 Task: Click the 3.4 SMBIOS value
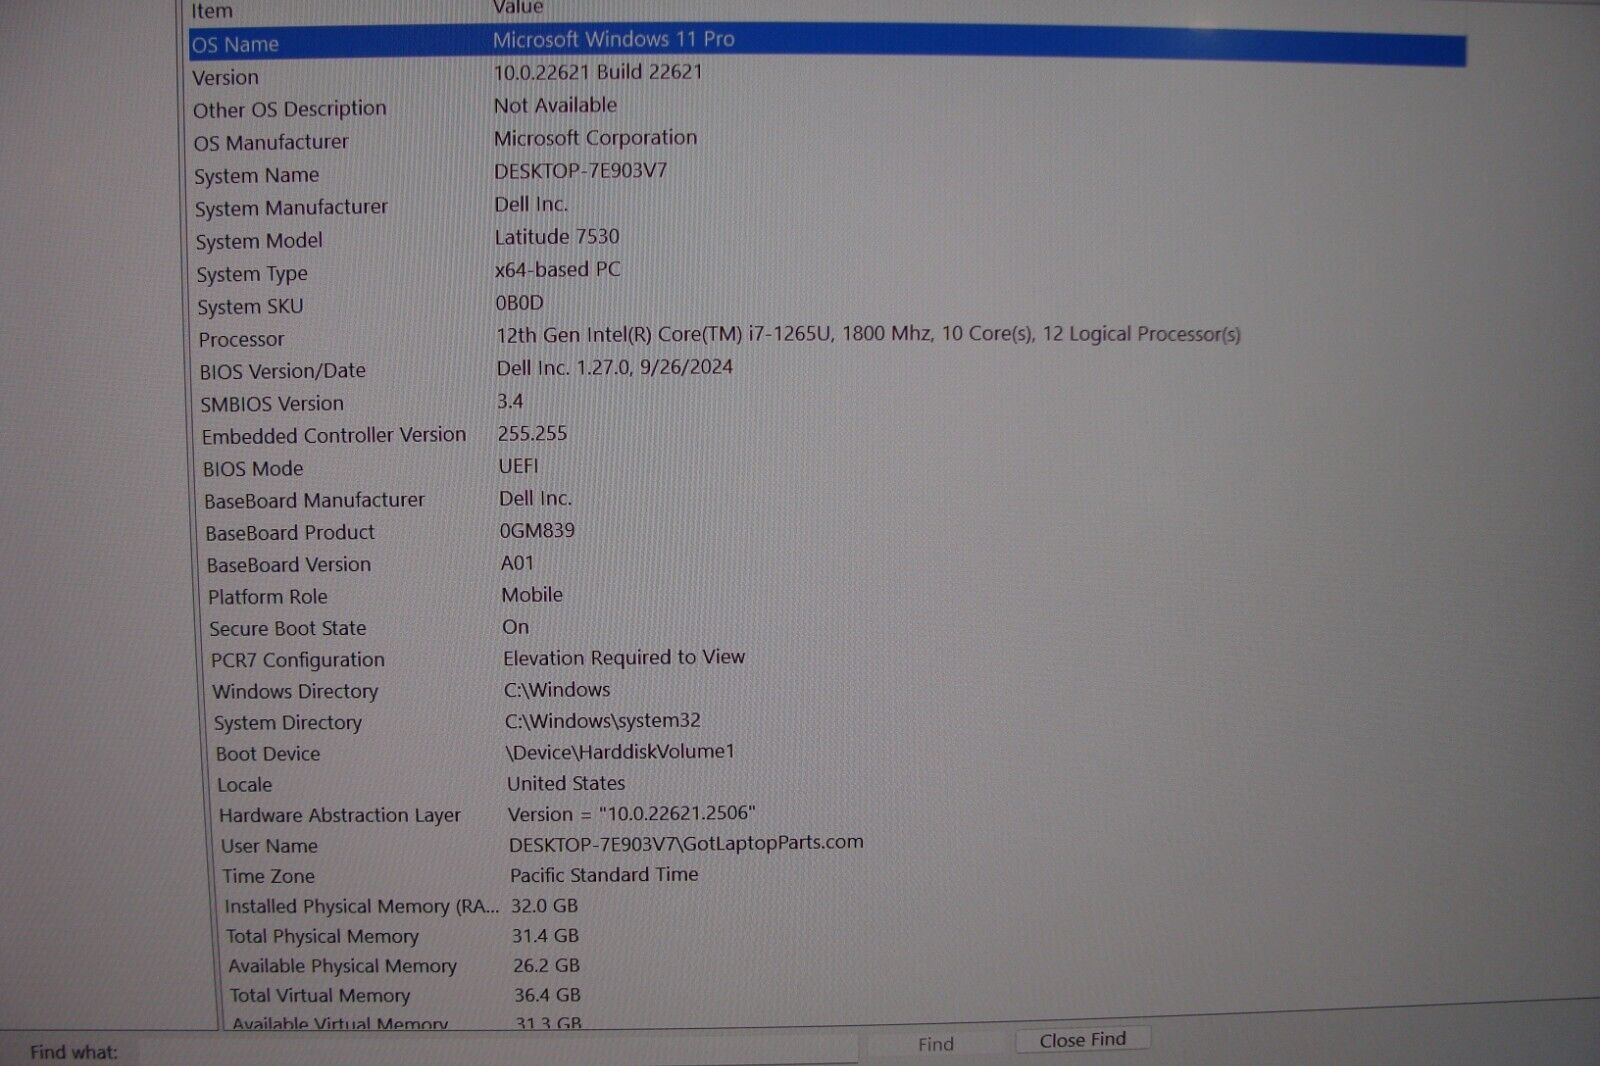tap(510, 401)
